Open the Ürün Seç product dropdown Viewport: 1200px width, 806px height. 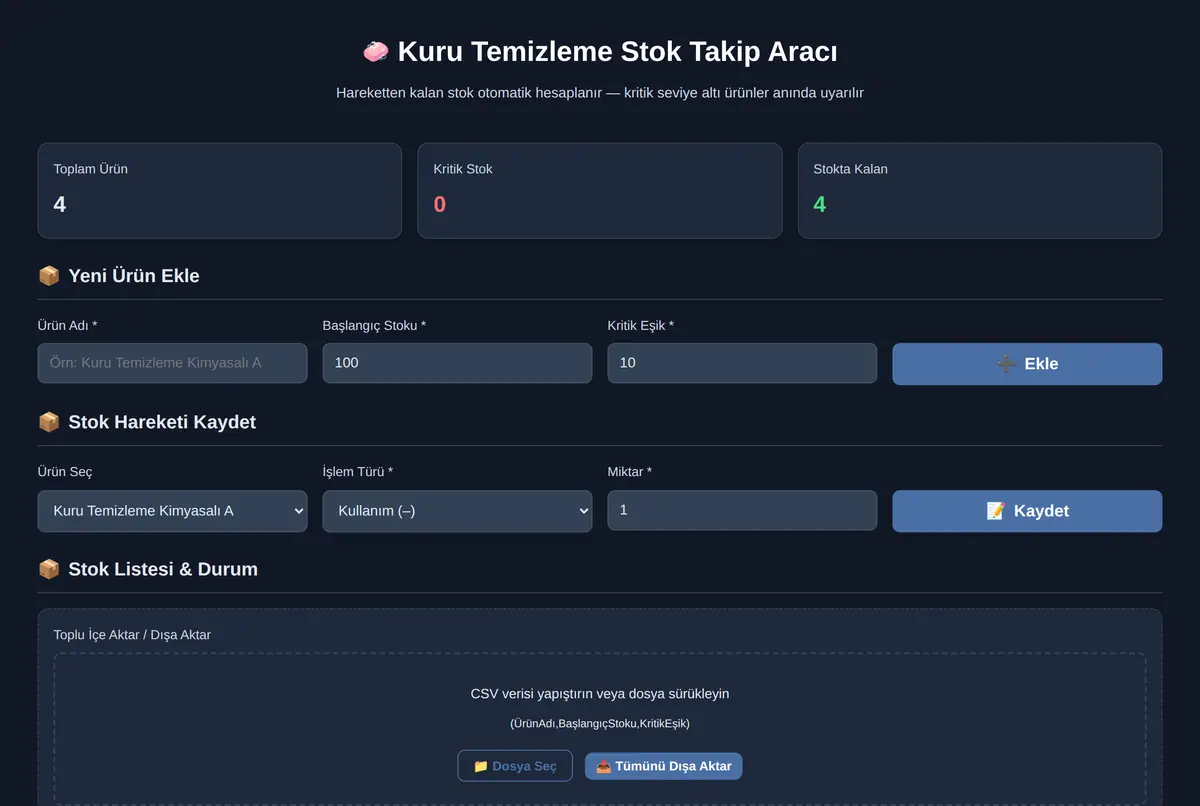(x=172, y=511)
